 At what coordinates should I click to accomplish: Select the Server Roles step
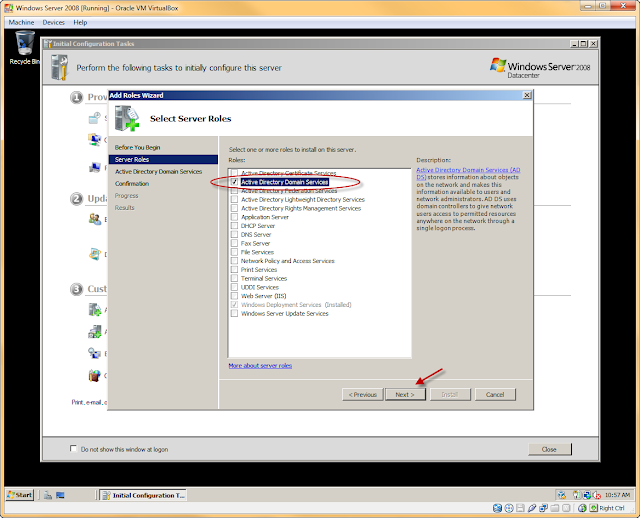coord(163,159)
